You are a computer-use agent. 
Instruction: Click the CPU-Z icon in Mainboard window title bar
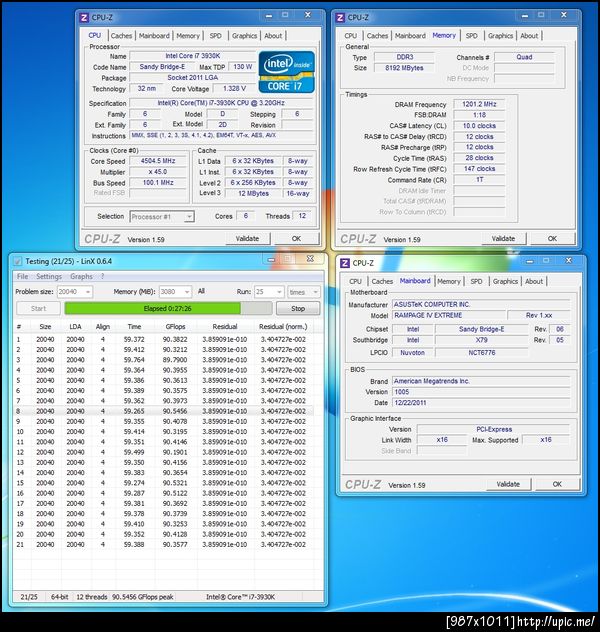345,263
